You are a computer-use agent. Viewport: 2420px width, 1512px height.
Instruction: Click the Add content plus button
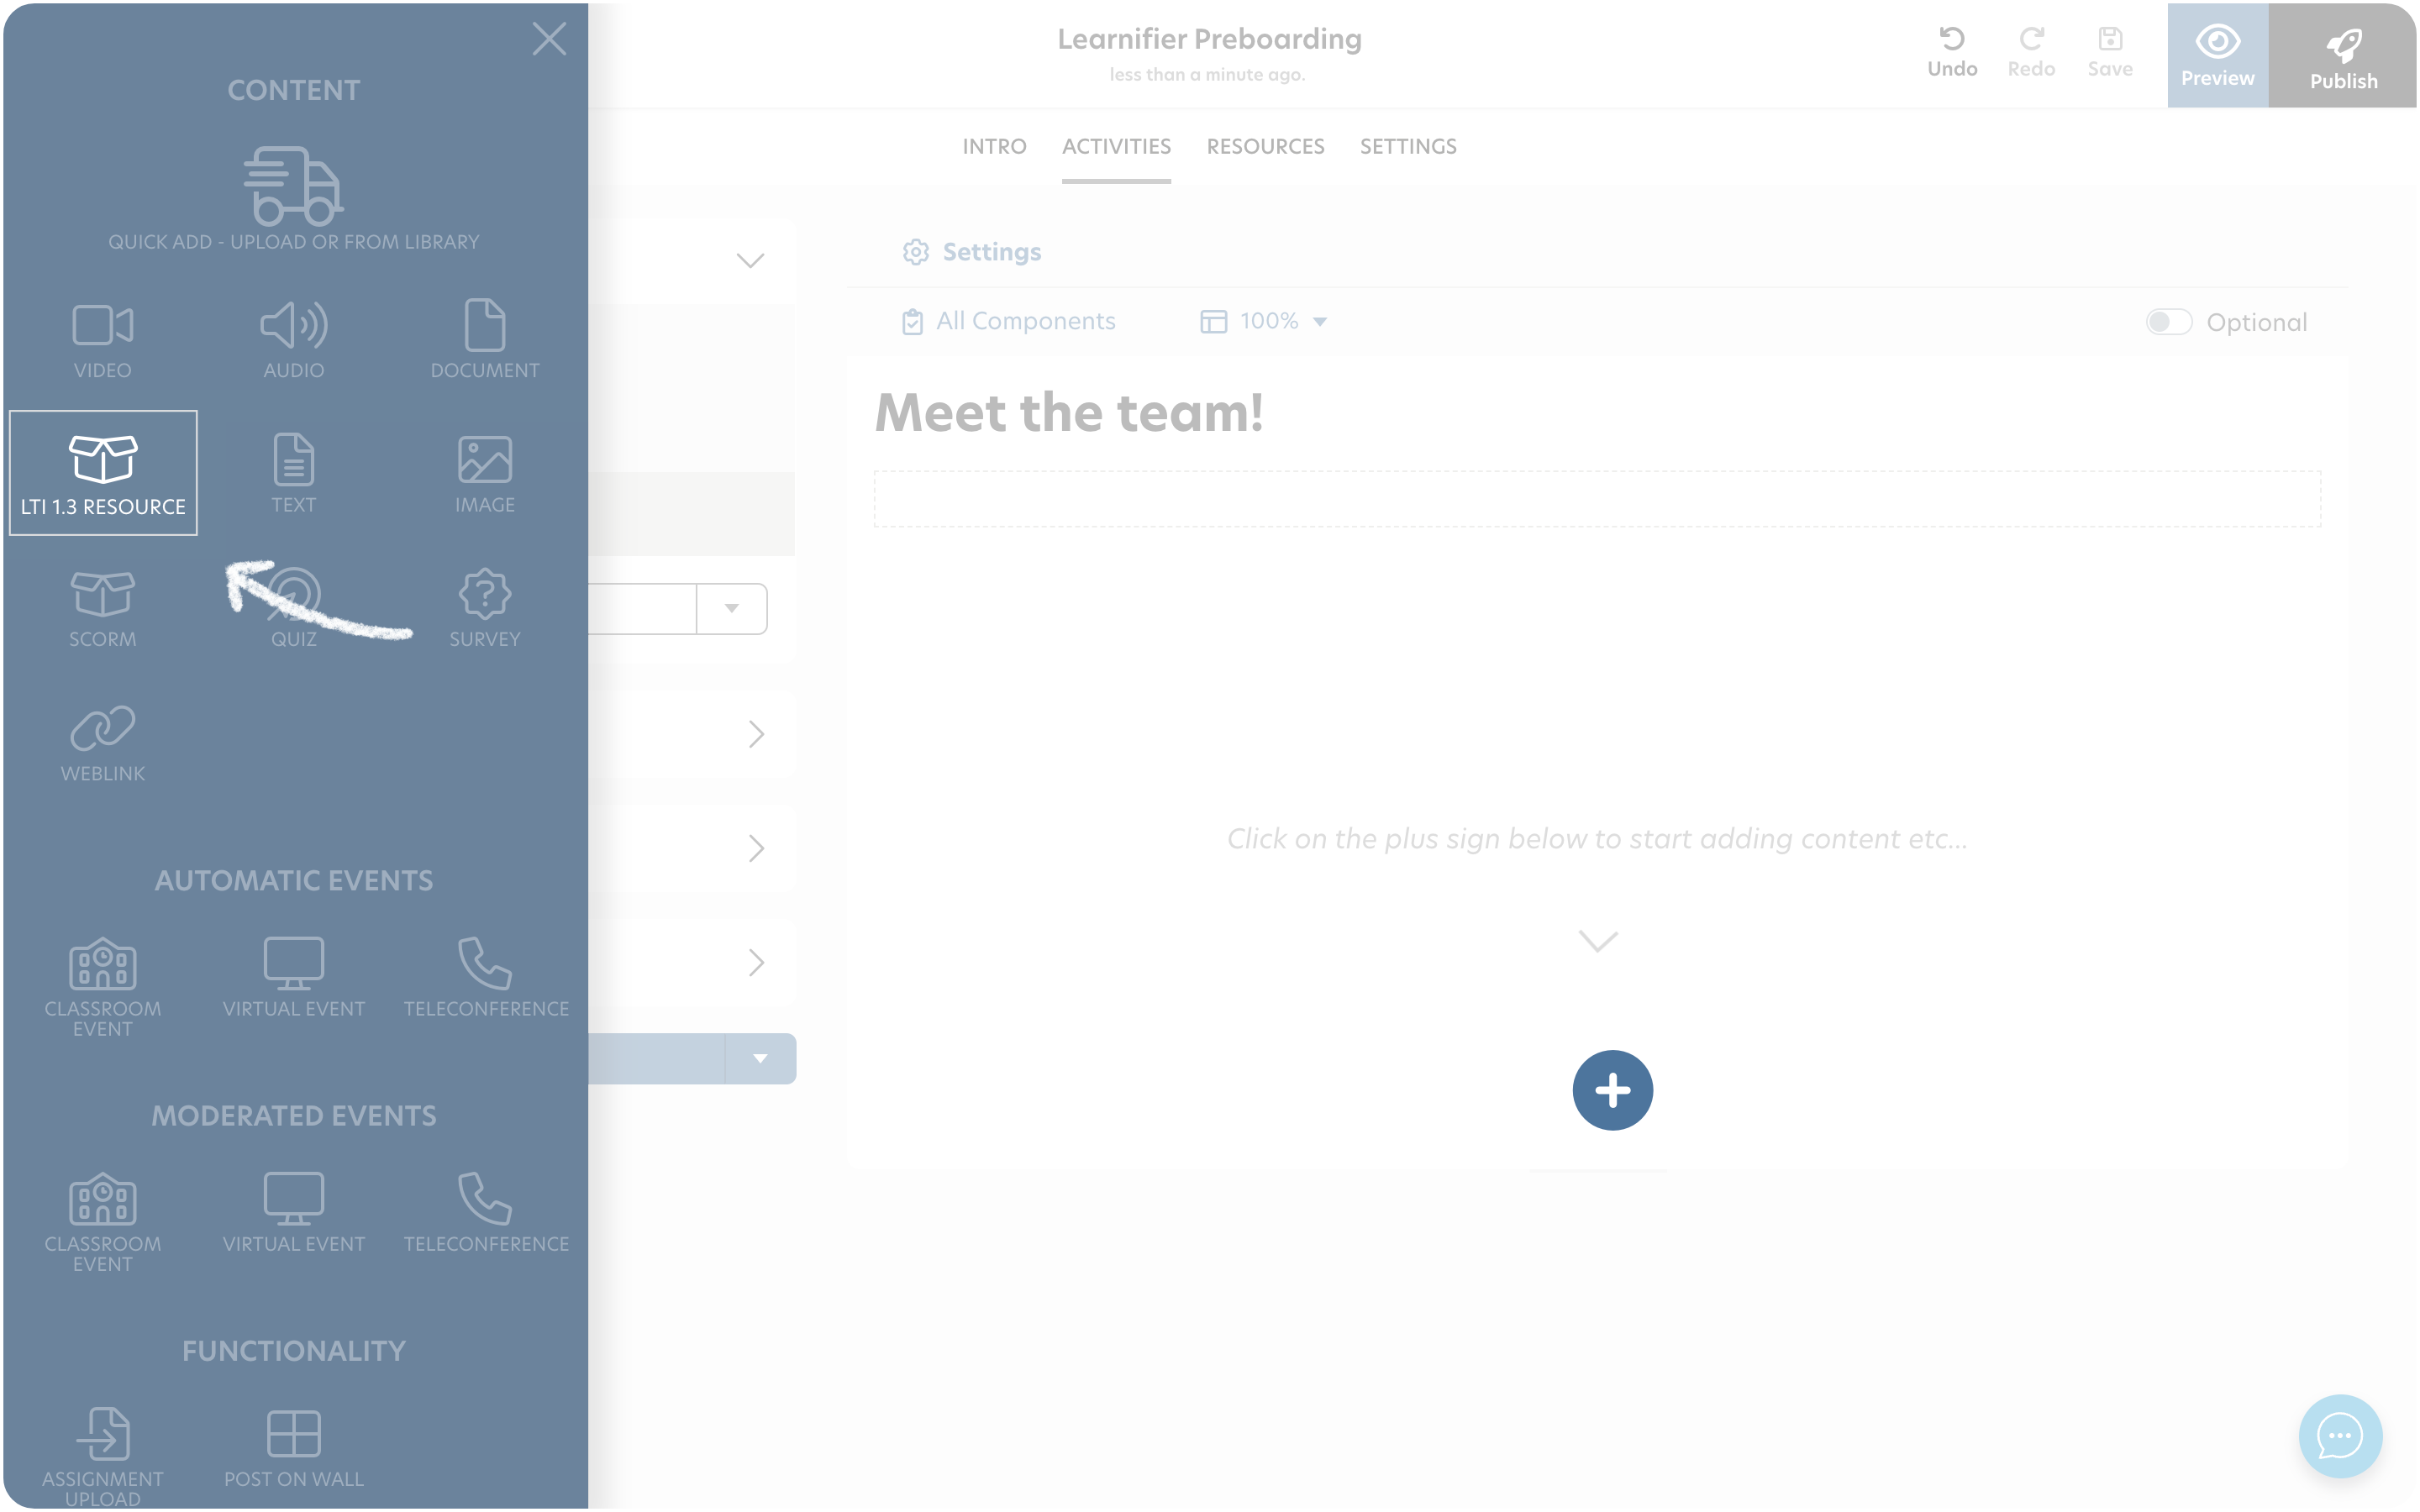1612,1090
